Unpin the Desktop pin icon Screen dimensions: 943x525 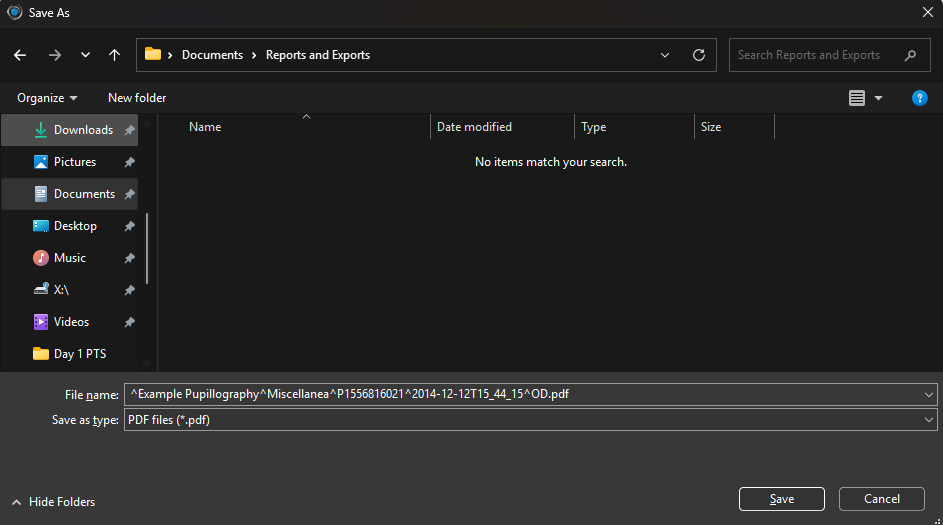(129, 226)
